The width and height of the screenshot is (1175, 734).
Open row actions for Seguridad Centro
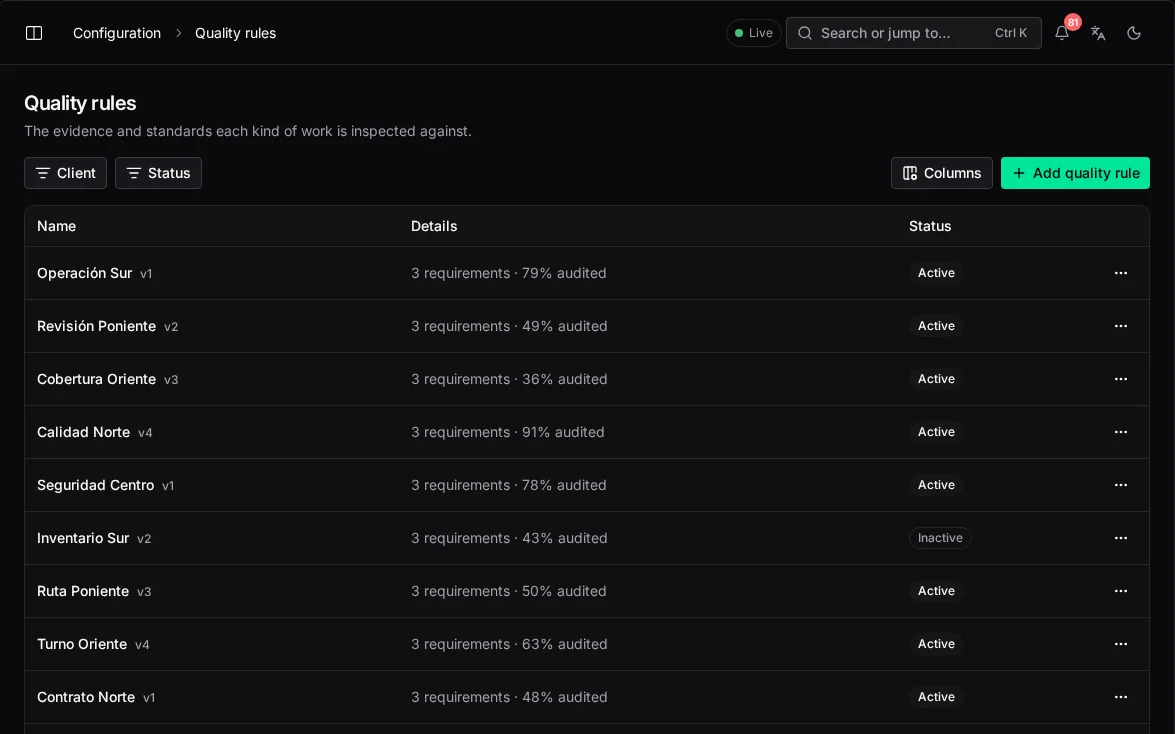pos(1120,485)
